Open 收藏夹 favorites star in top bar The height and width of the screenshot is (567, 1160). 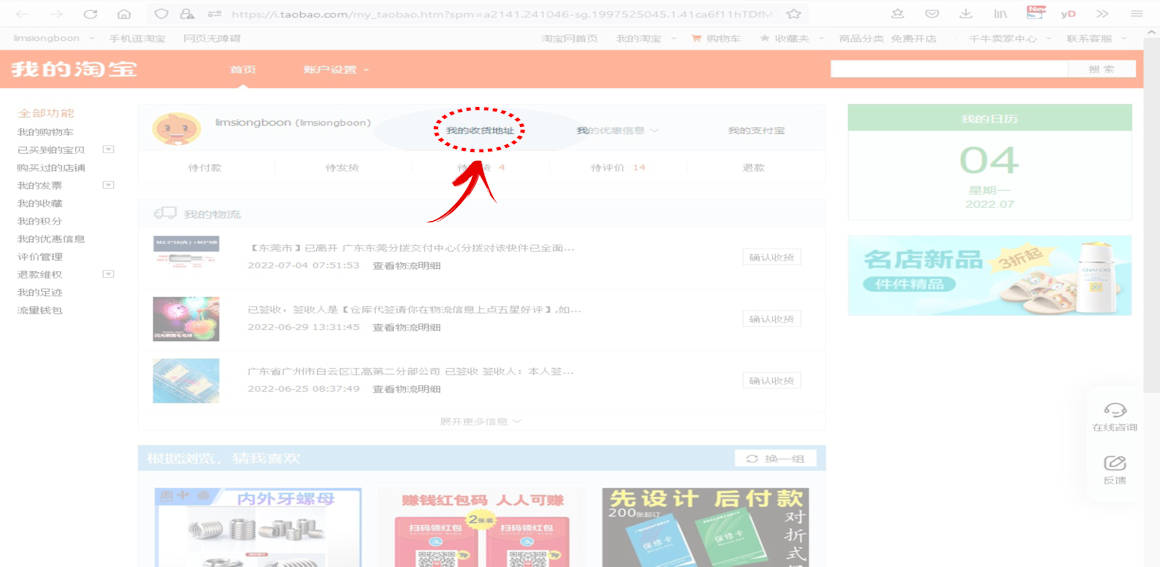coord(785,38)
